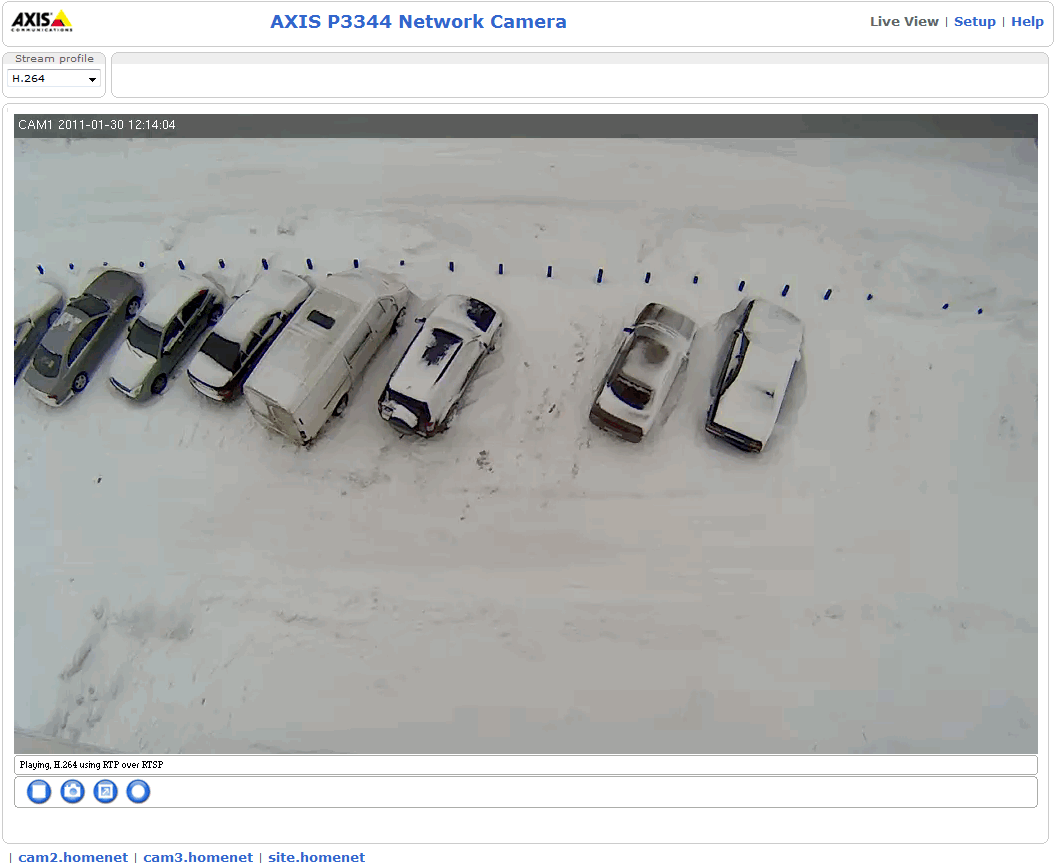This screenshot has width=1055, height=865.
Task: Click the empty panel beside Stream profile
Action: coord(579,80)
